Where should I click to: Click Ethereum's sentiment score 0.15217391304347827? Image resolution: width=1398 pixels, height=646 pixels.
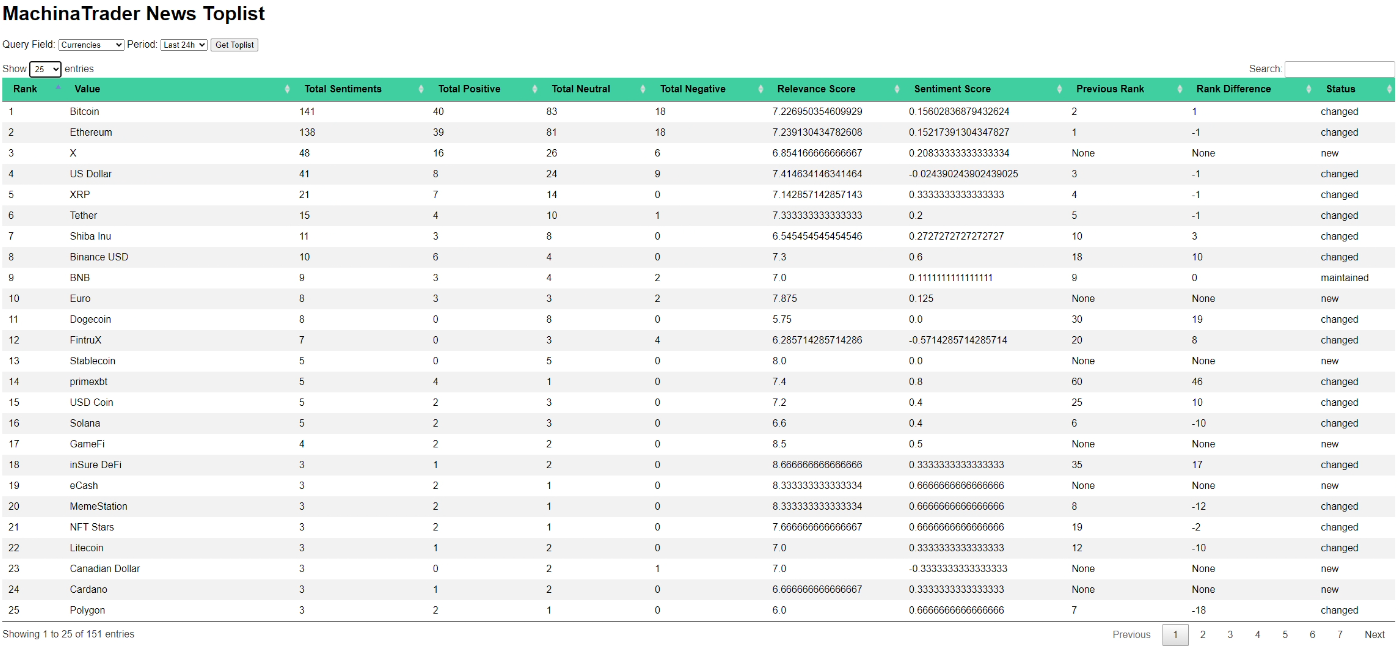pyautogui.click(x=959, y=133)
